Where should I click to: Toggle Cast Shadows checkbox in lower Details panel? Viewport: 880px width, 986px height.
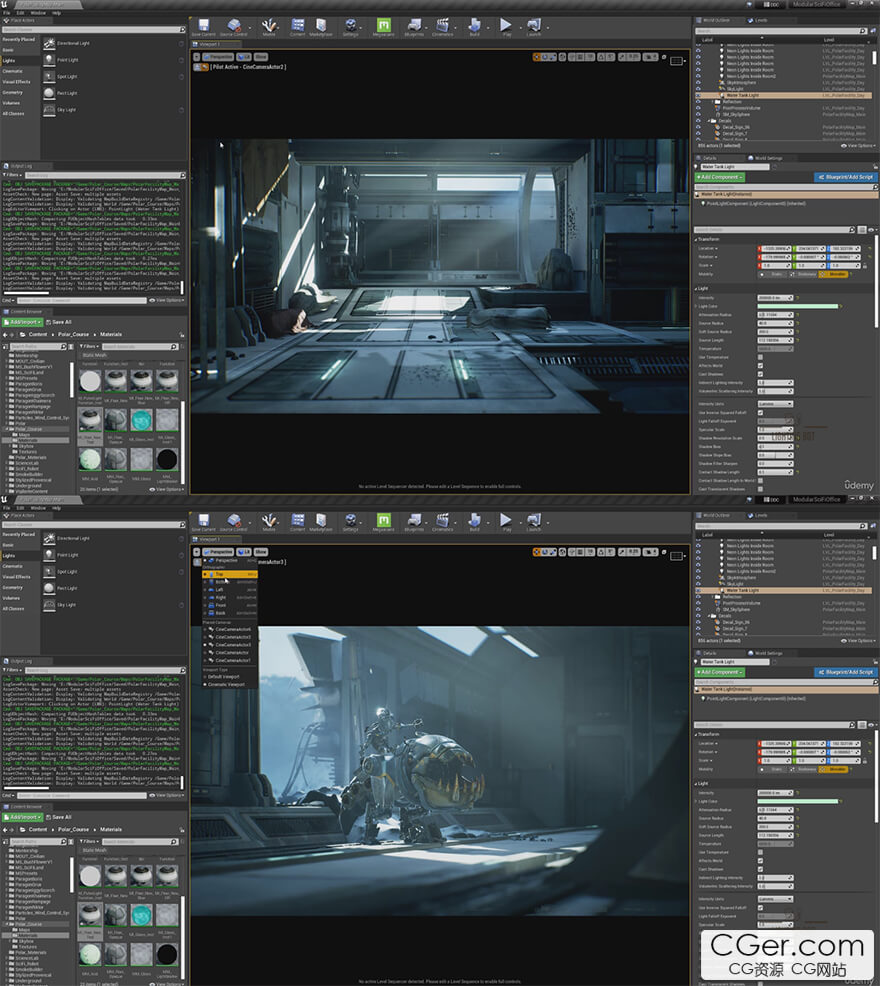tap(760, 869)
